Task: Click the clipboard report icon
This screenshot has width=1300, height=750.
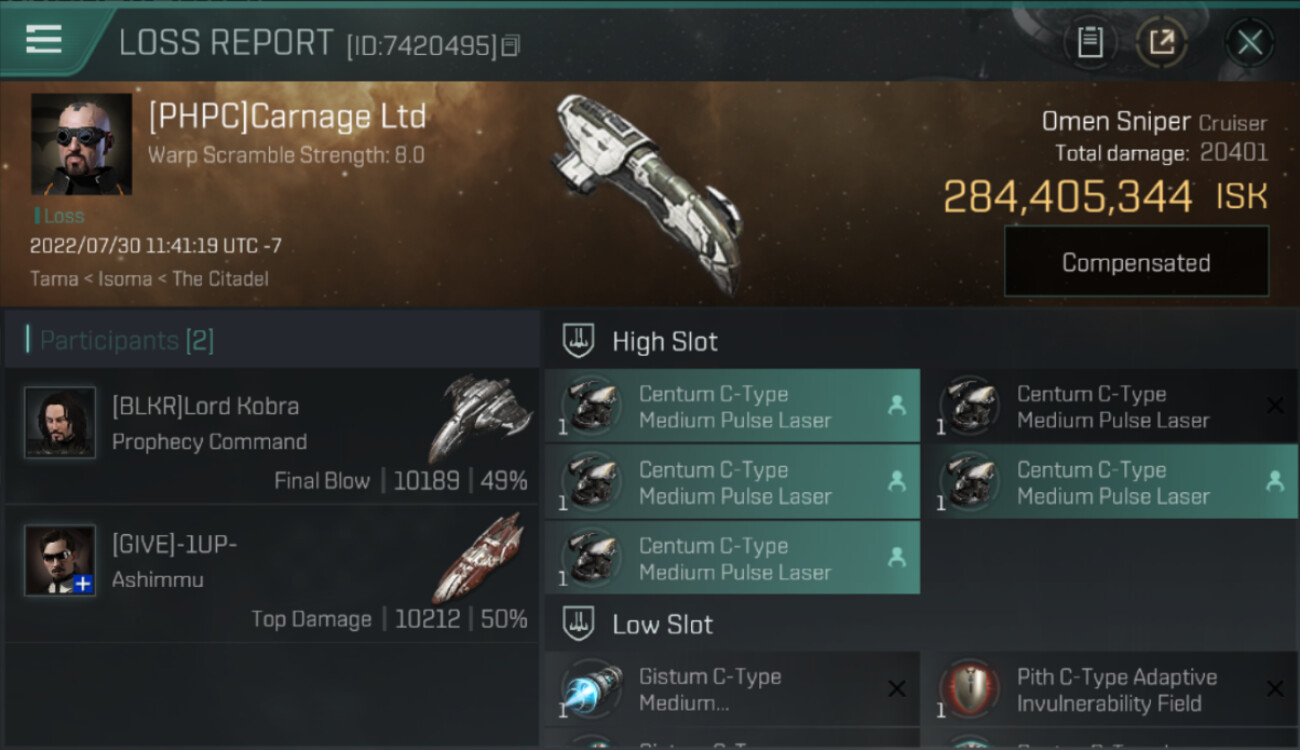Action: pyautogui.click(x=1090, y=42)
